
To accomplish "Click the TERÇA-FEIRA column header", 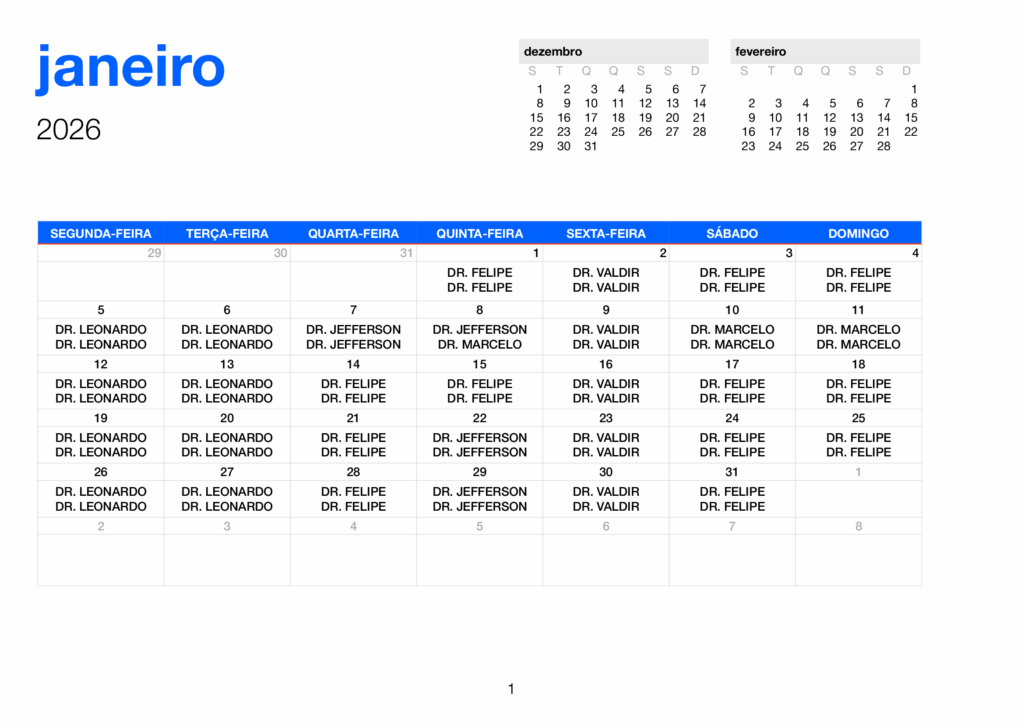I will tap(227, 233).
